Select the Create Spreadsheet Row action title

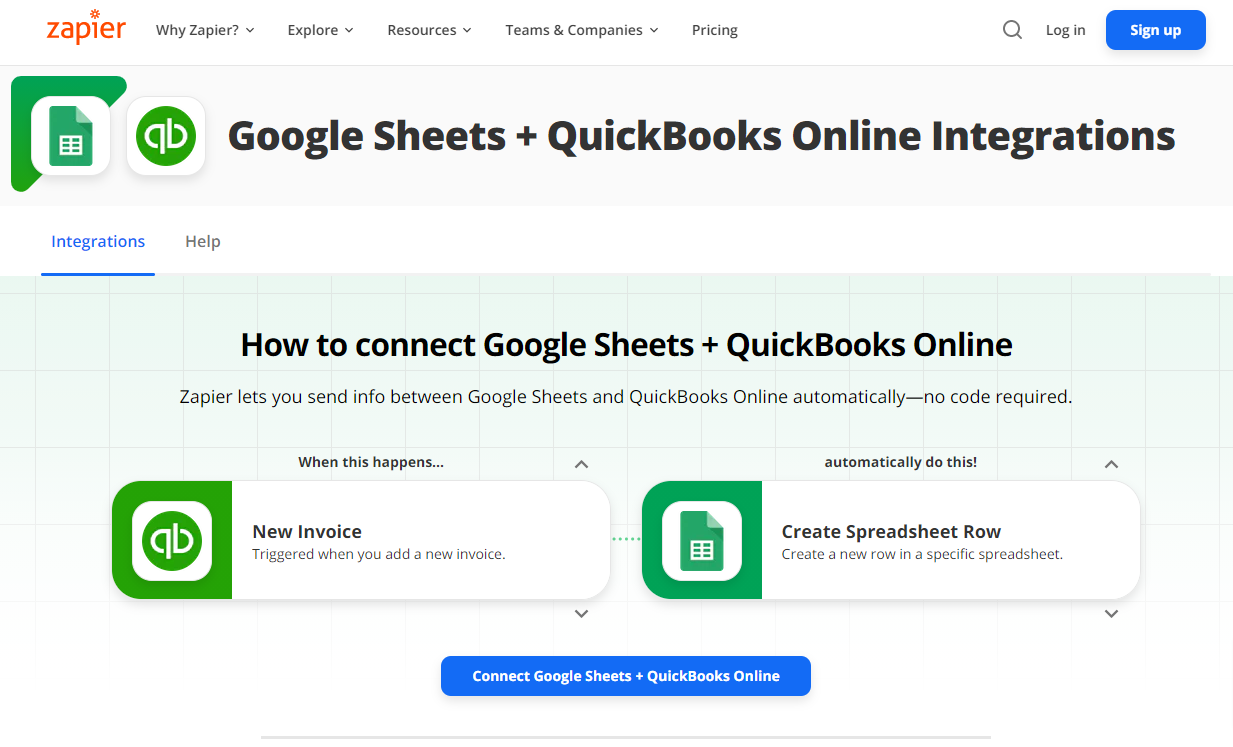891,531
